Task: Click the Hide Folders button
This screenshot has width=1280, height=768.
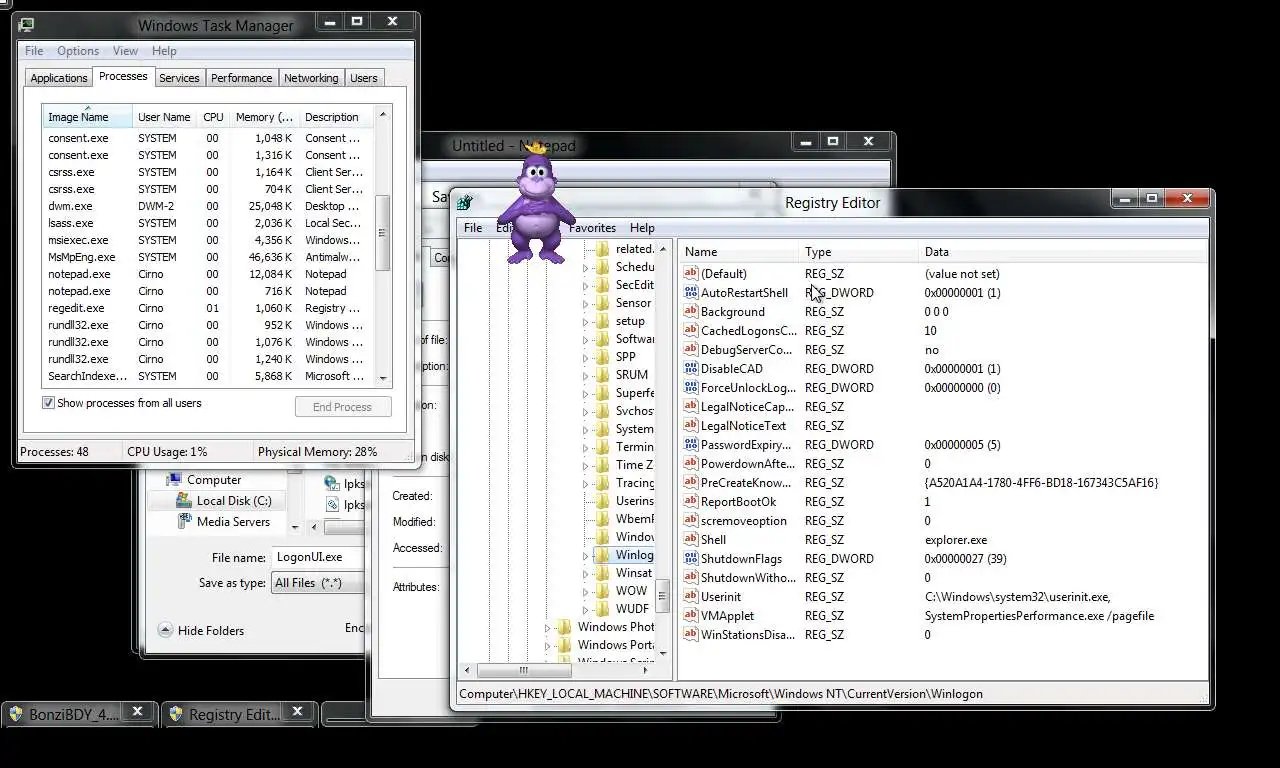Action: [201, 631]
